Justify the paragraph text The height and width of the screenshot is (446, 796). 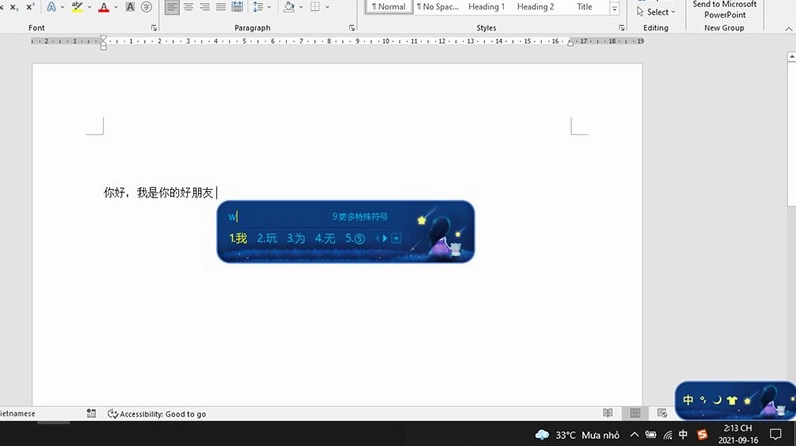point(221,7)
